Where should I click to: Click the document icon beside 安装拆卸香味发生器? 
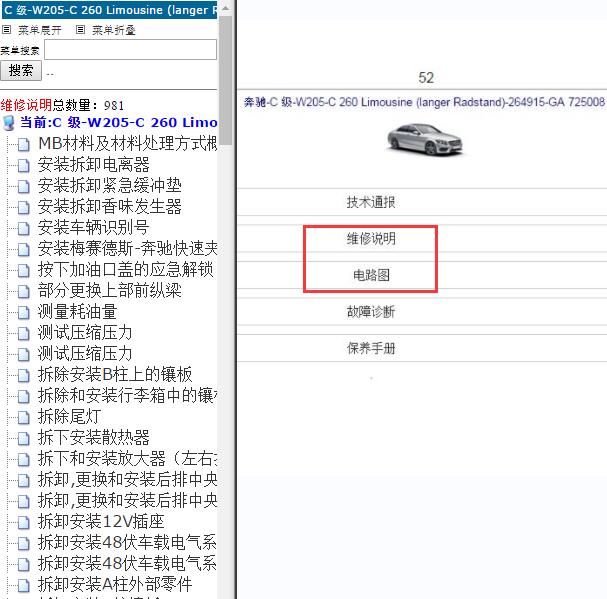click(24, 207)
